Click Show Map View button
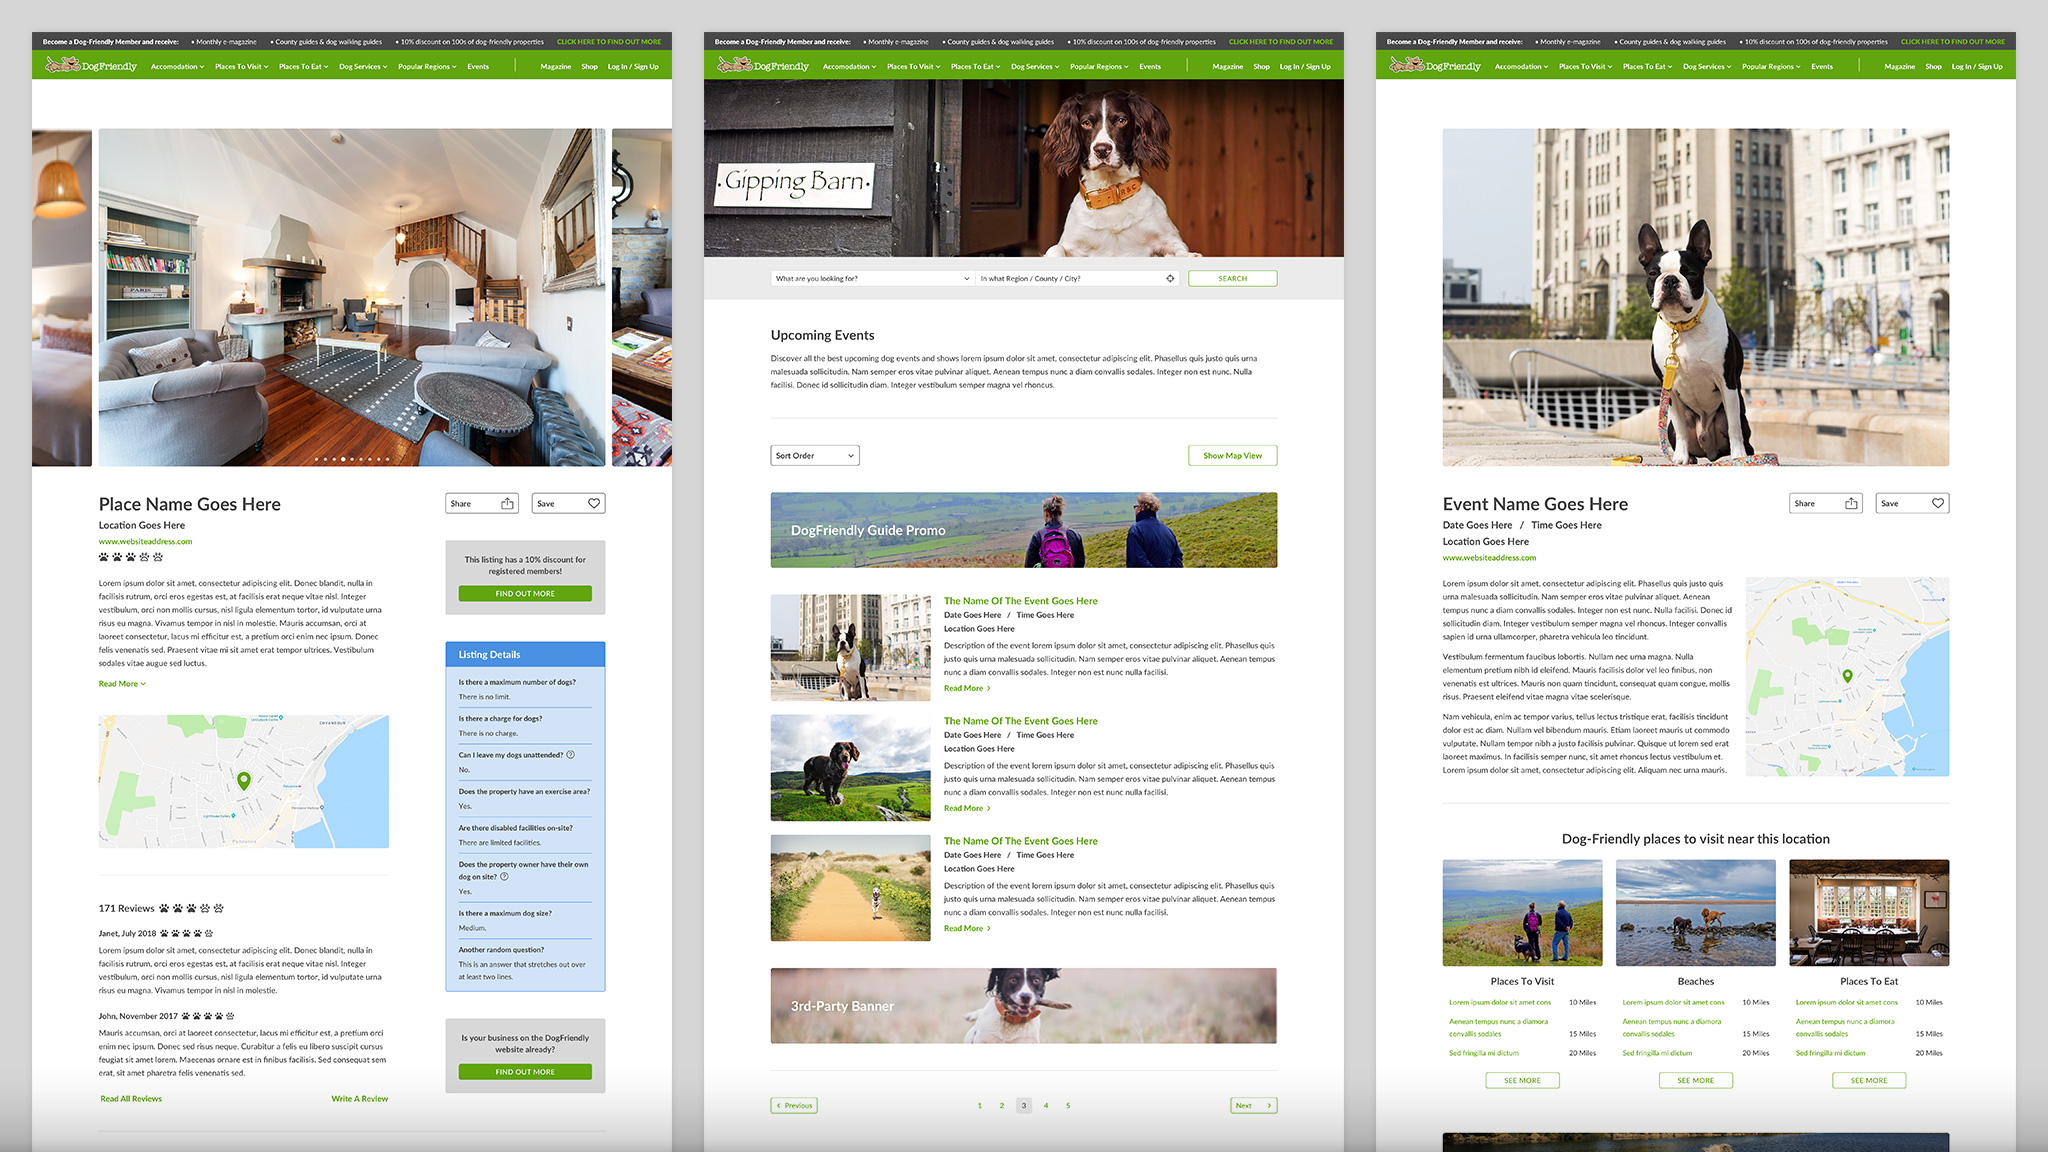 click(1232, 456)
